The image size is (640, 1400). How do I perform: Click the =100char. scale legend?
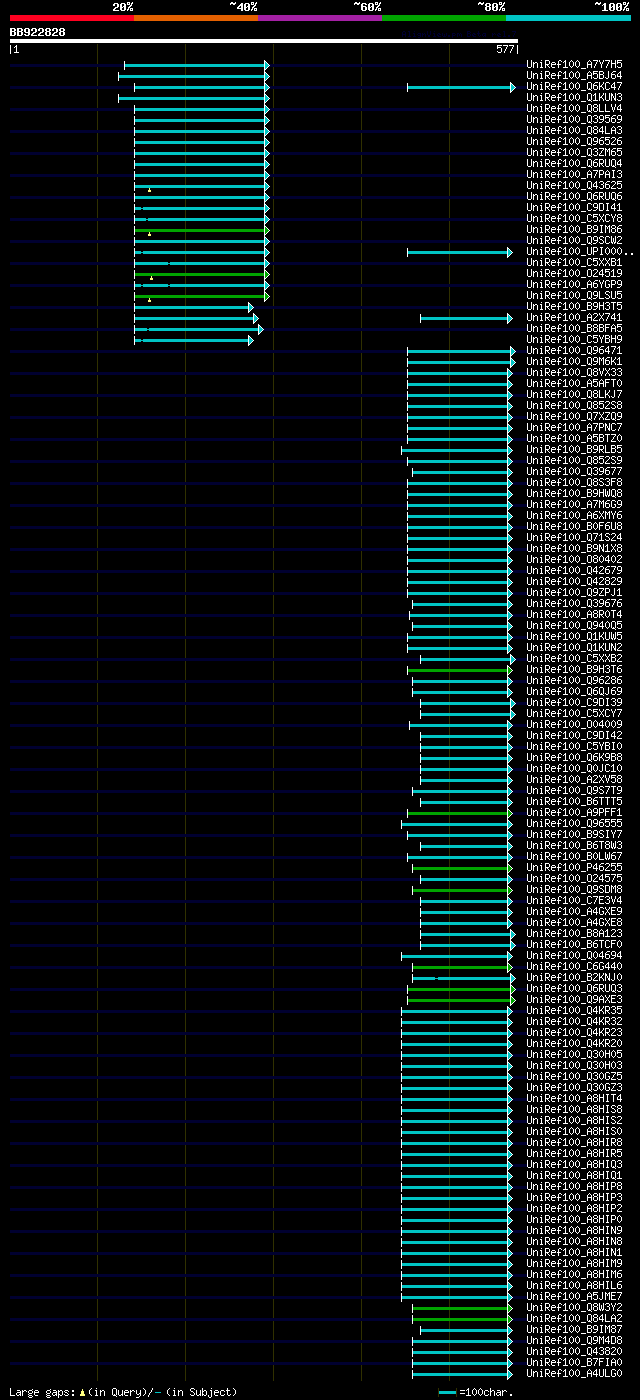point(477,1392)
